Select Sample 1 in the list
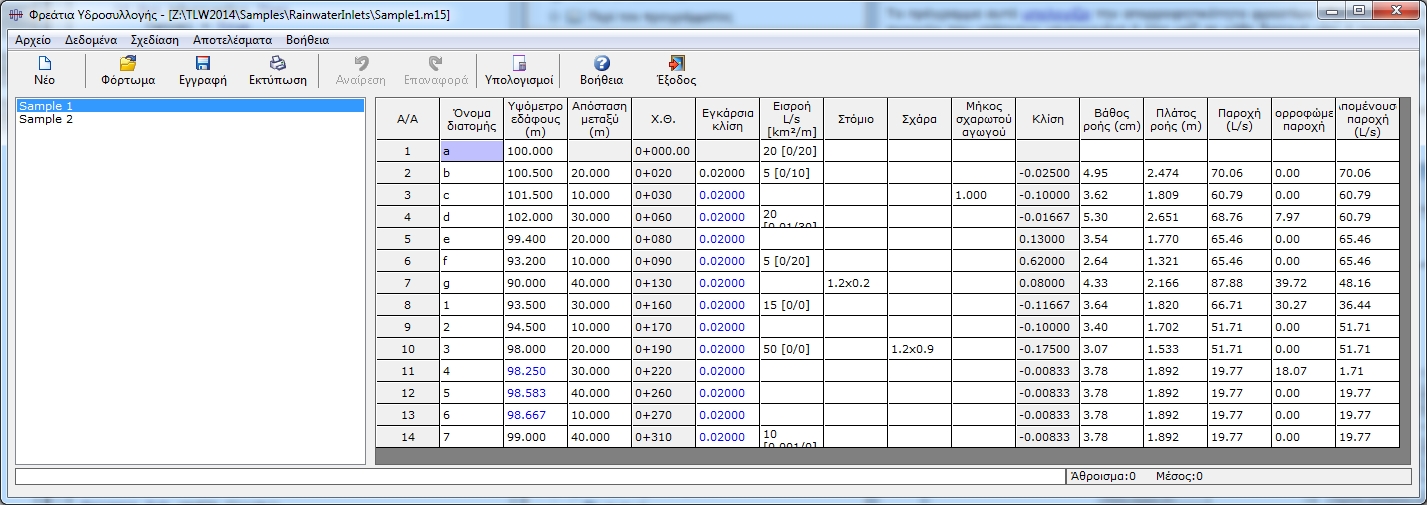Viewport: 1427px width, 505px height. point(46,106)
